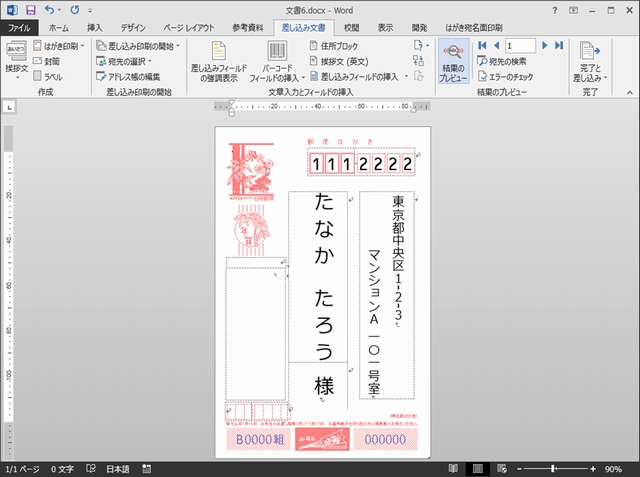Insert 挨拶文 (英文)
This screenshot has height=477, width=640.
[339, 61]
